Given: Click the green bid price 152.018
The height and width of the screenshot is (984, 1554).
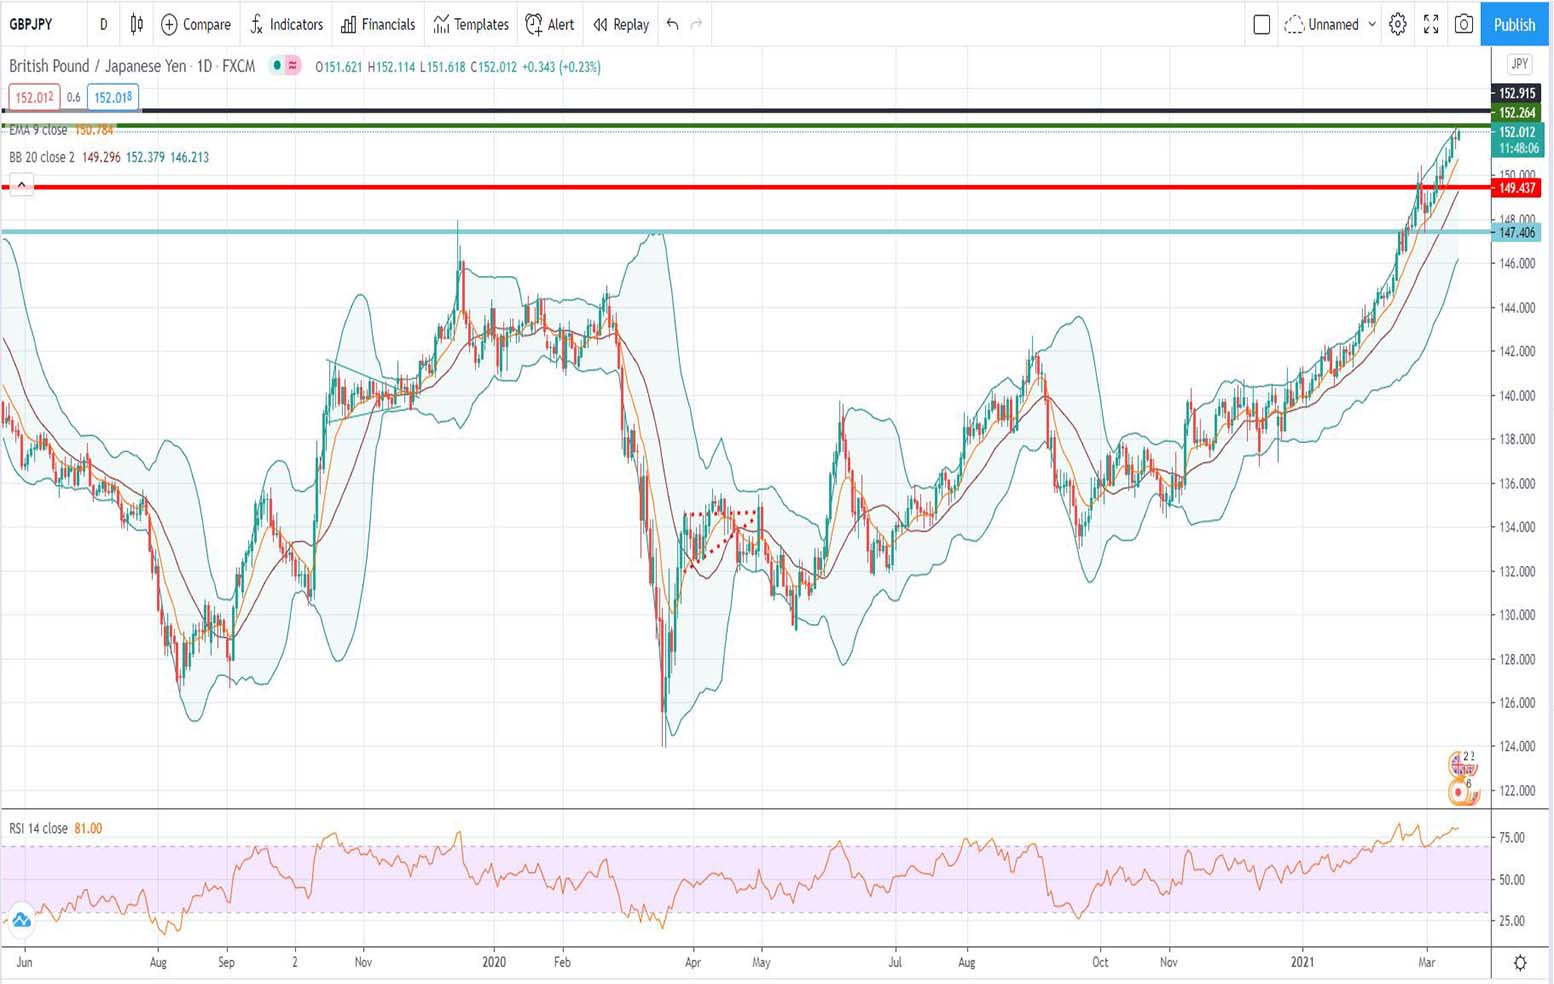Looking at the screenshot, I should [x=111, y=97].
